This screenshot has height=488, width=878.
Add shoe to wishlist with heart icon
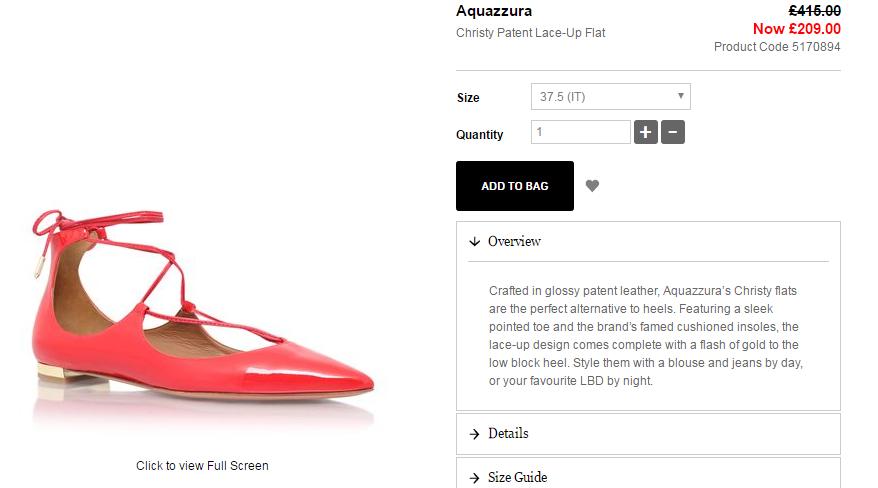tap(592, 185)
